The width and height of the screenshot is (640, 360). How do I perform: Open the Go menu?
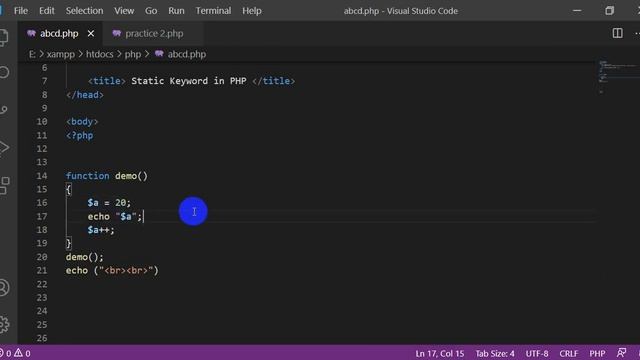click(x=151, y=11)
